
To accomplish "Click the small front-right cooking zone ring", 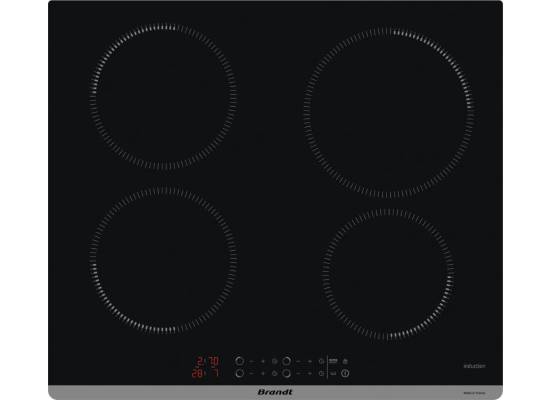I will 388,275.
